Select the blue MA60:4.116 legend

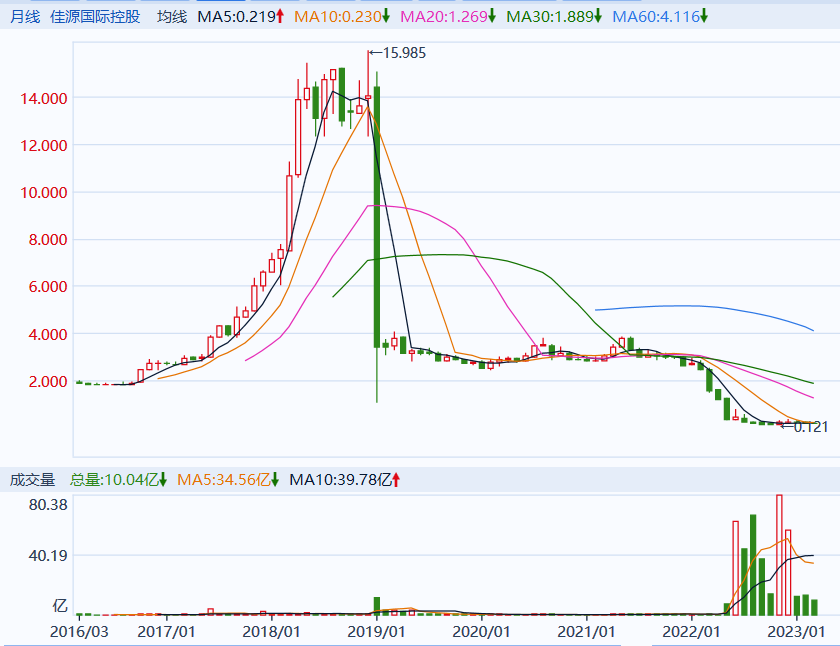click(654, 17)
